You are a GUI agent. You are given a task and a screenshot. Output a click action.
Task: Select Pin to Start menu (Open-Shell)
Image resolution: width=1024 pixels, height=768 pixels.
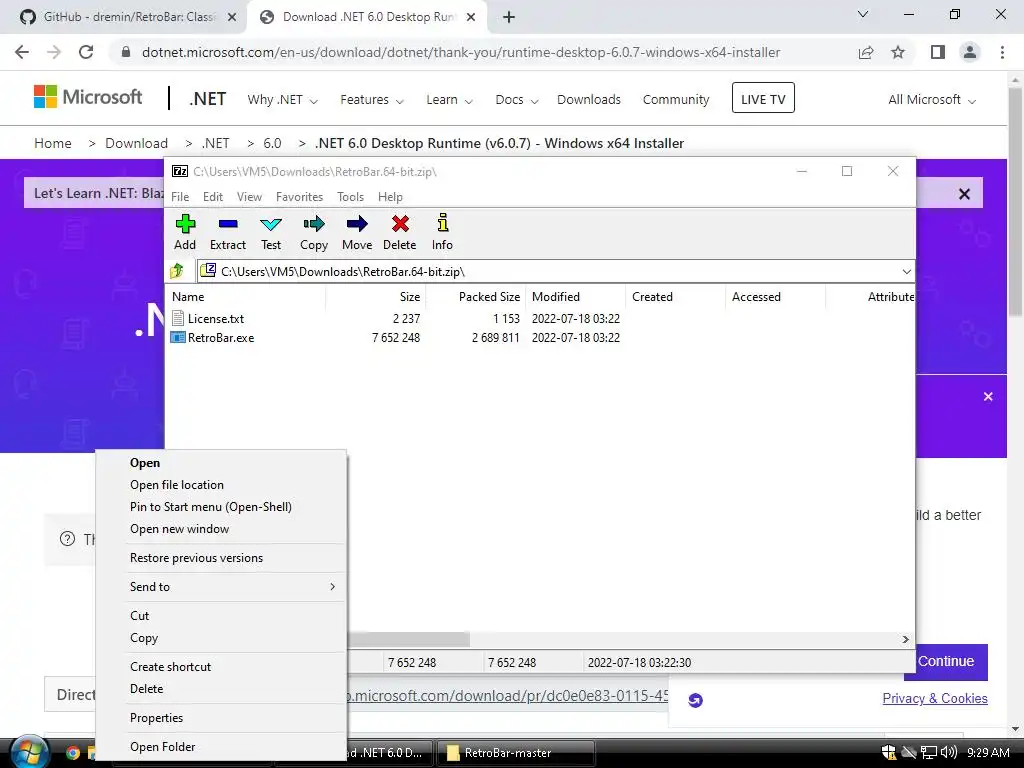pyautogui.click(x=221, y=507)
